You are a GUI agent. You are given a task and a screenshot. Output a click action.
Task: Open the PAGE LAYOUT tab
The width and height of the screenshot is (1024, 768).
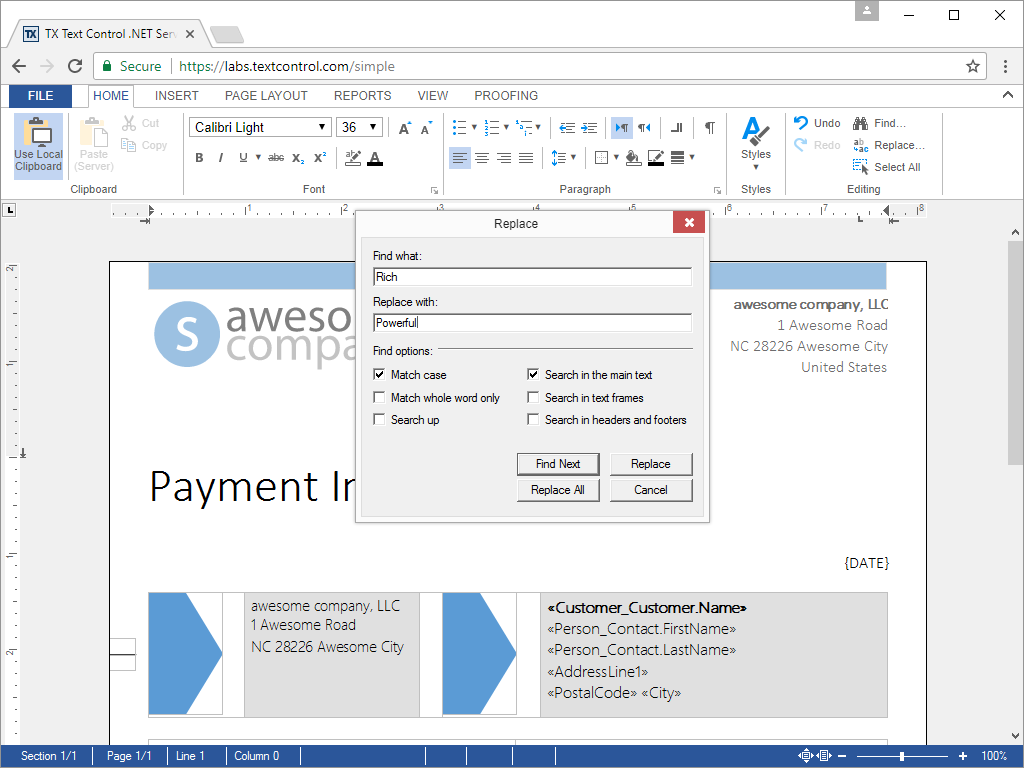point(266,96)
